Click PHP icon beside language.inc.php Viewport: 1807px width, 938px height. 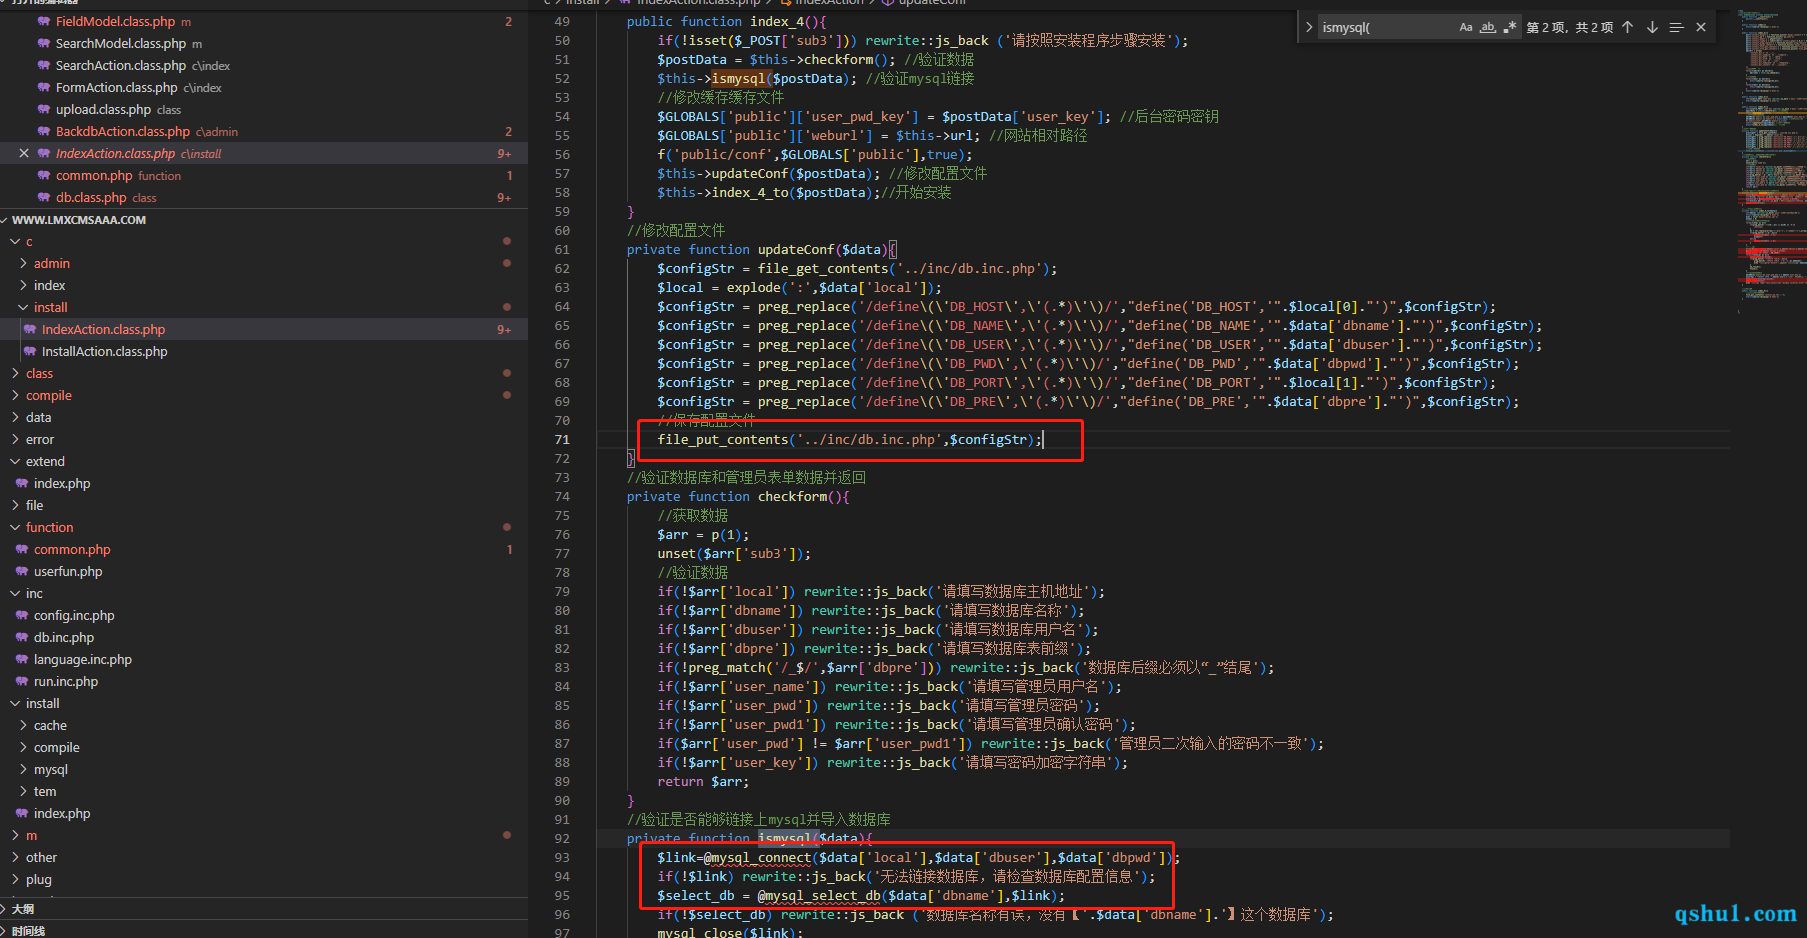click(x=22, y=659)
